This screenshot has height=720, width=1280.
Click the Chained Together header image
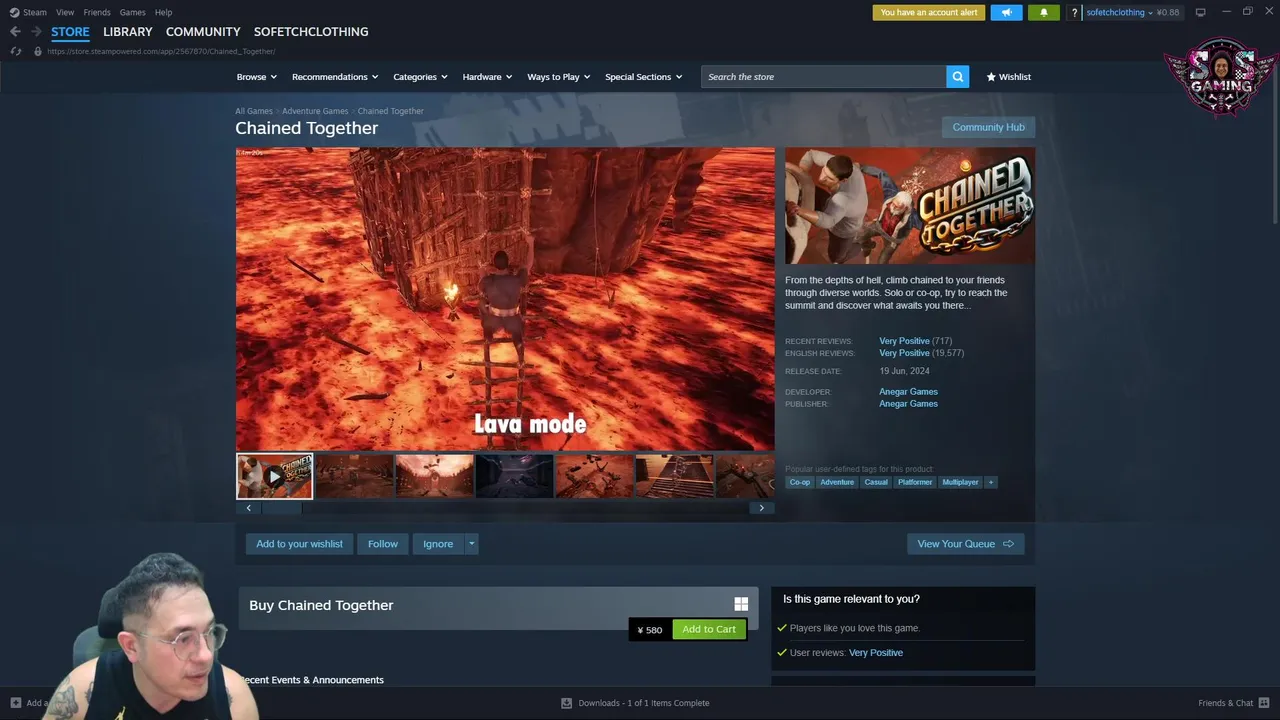pyautogui.click(x=910, y=206)
